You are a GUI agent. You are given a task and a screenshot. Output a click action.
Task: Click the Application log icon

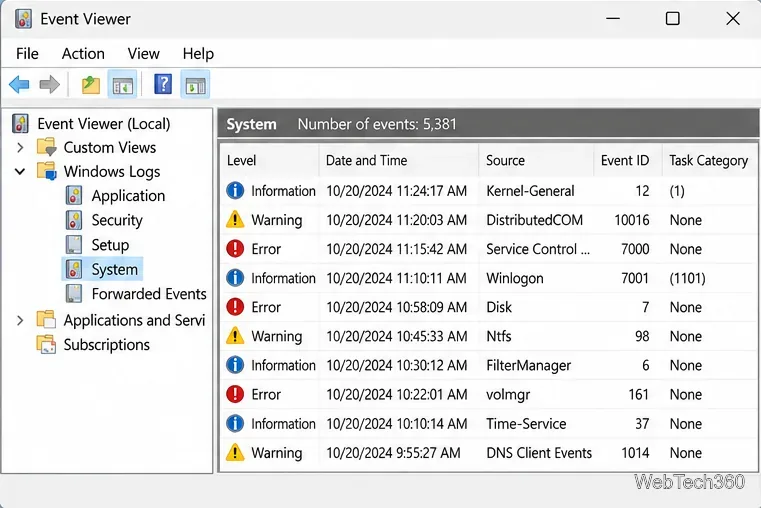point(74,196)
